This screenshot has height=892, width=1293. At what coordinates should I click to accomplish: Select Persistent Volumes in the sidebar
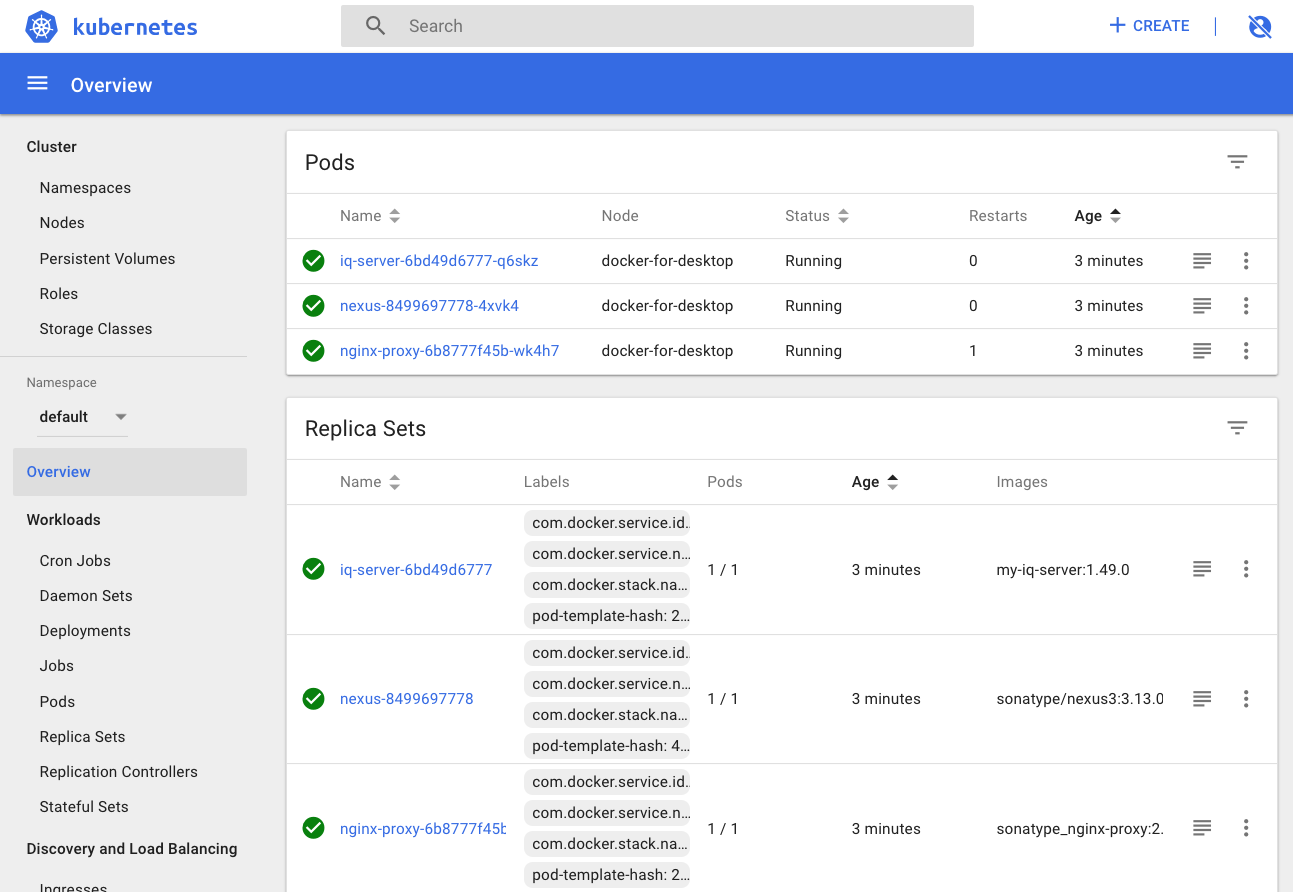click(x=107, y=259)
